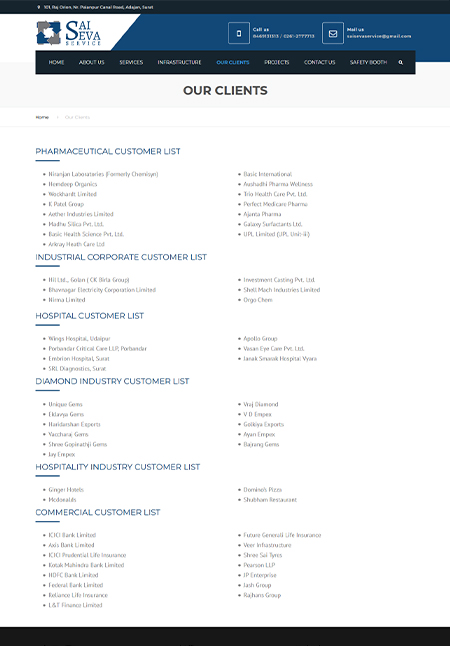The height and width of the screenshot is (646, 450).
Task: Click Diamond Industry Customer List heading
Action: (x=112, y=381)
